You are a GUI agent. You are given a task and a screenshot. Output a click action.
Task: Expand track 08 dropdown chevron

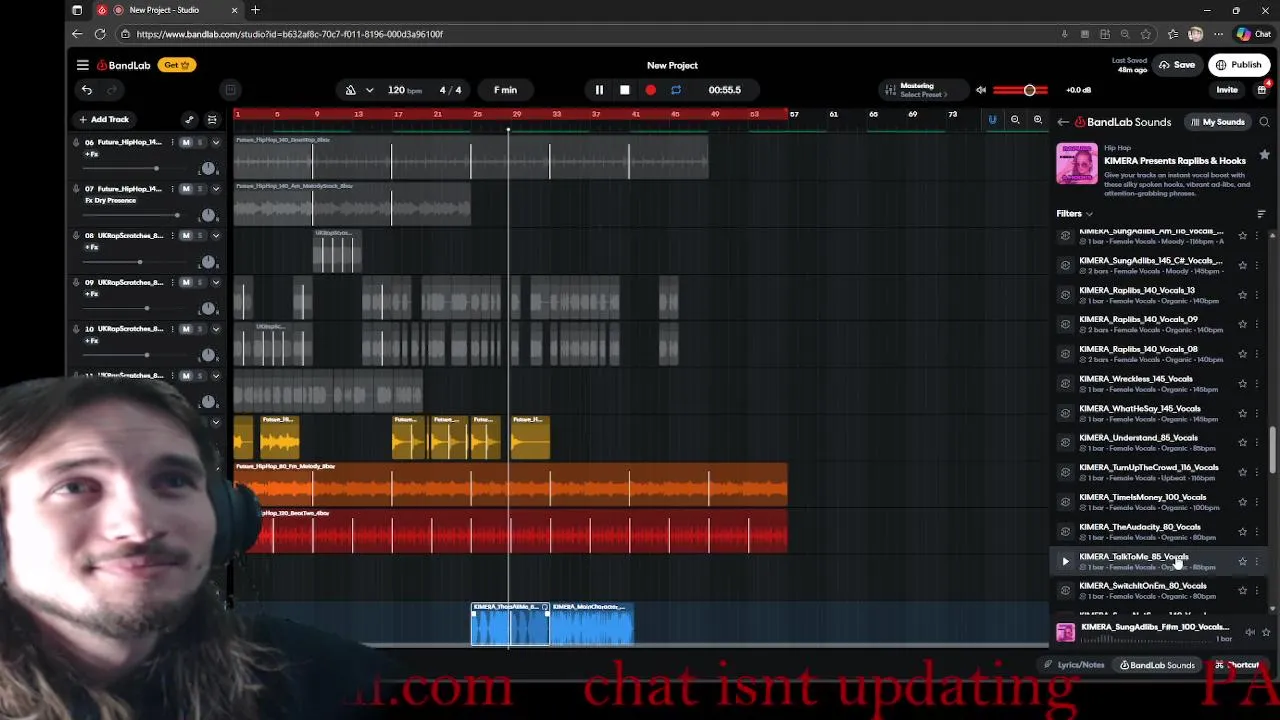pos(215,236)
